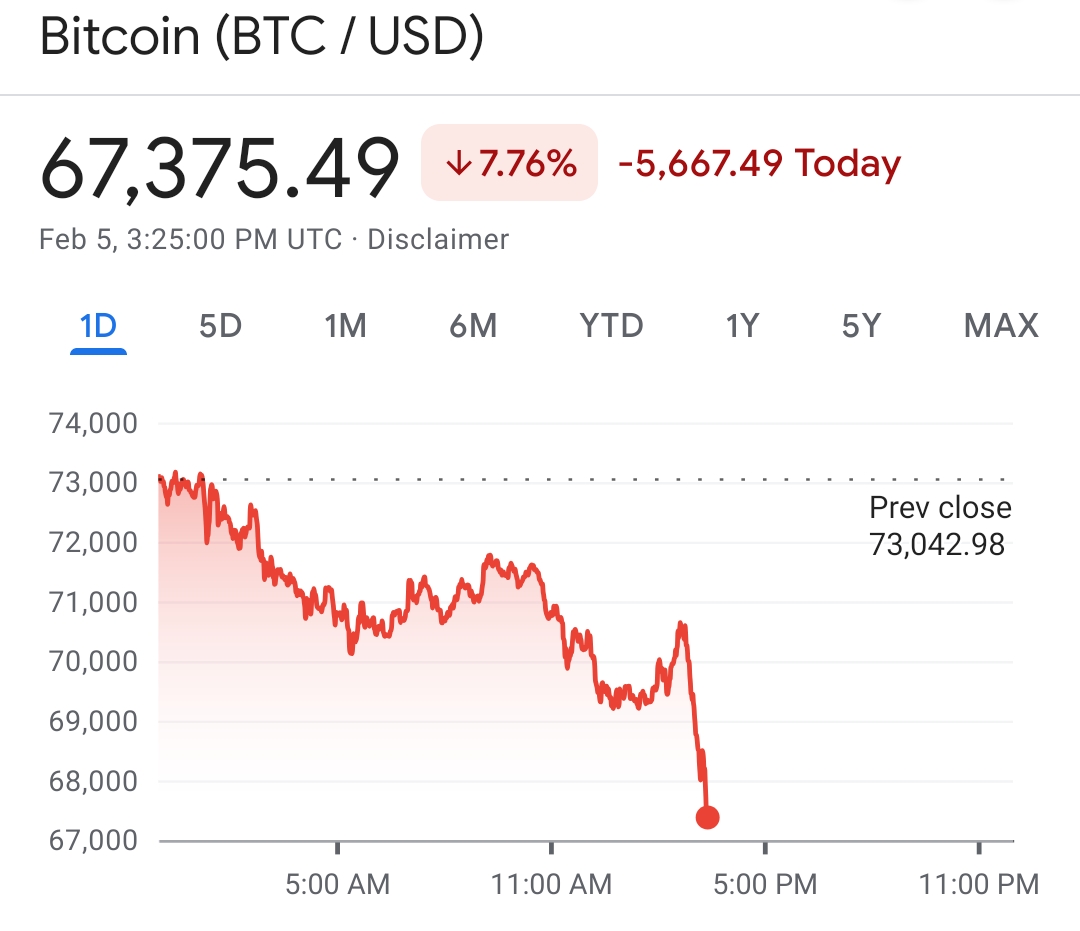Click the Prev close 73,042.98 label
The height and width of the screenshot is (931, 1080).
pyautogui.click(x=939, y=526)
